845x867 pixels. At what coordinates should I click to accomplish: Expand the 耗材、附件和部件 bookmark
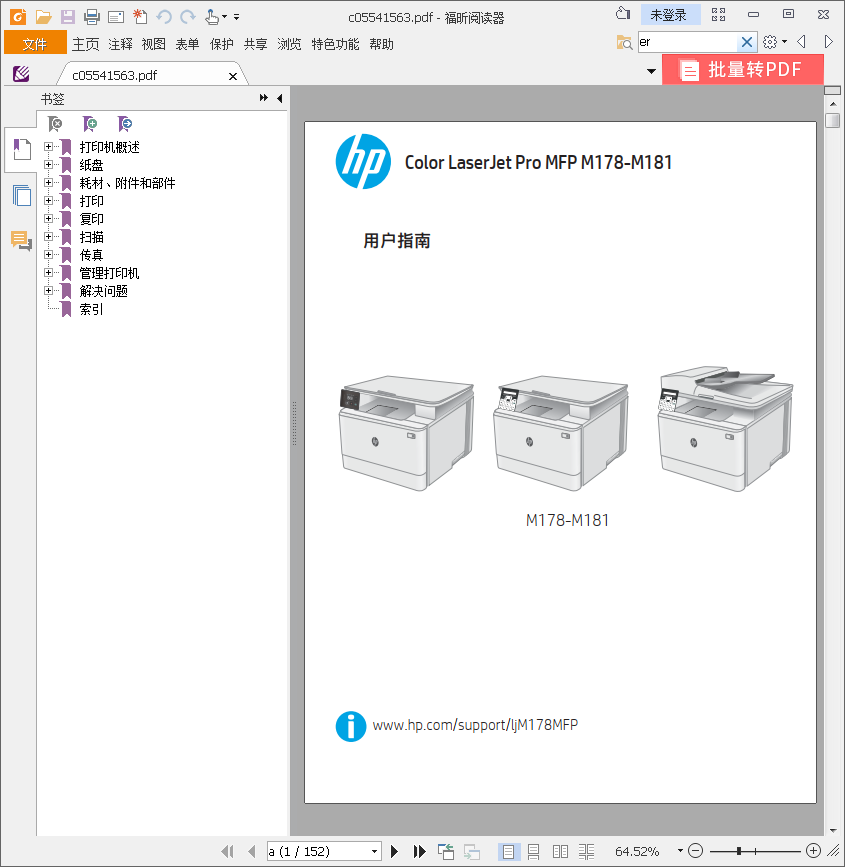point(49,182)
